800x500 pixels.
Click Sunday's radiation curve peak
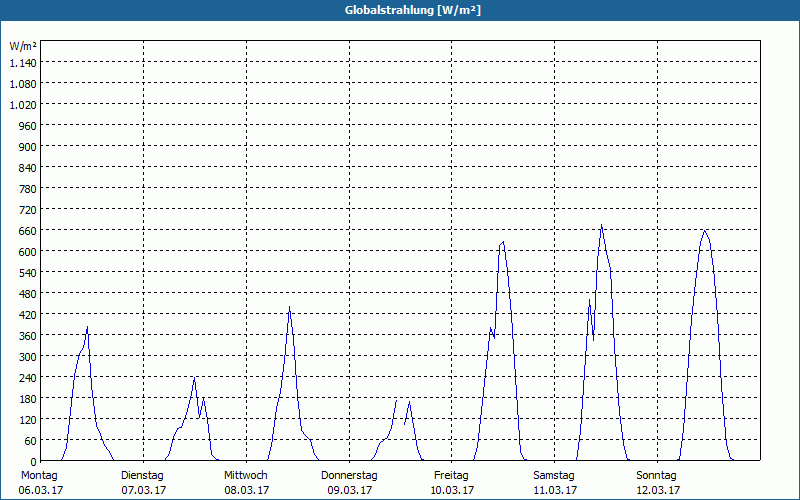(x=705, y=231)
